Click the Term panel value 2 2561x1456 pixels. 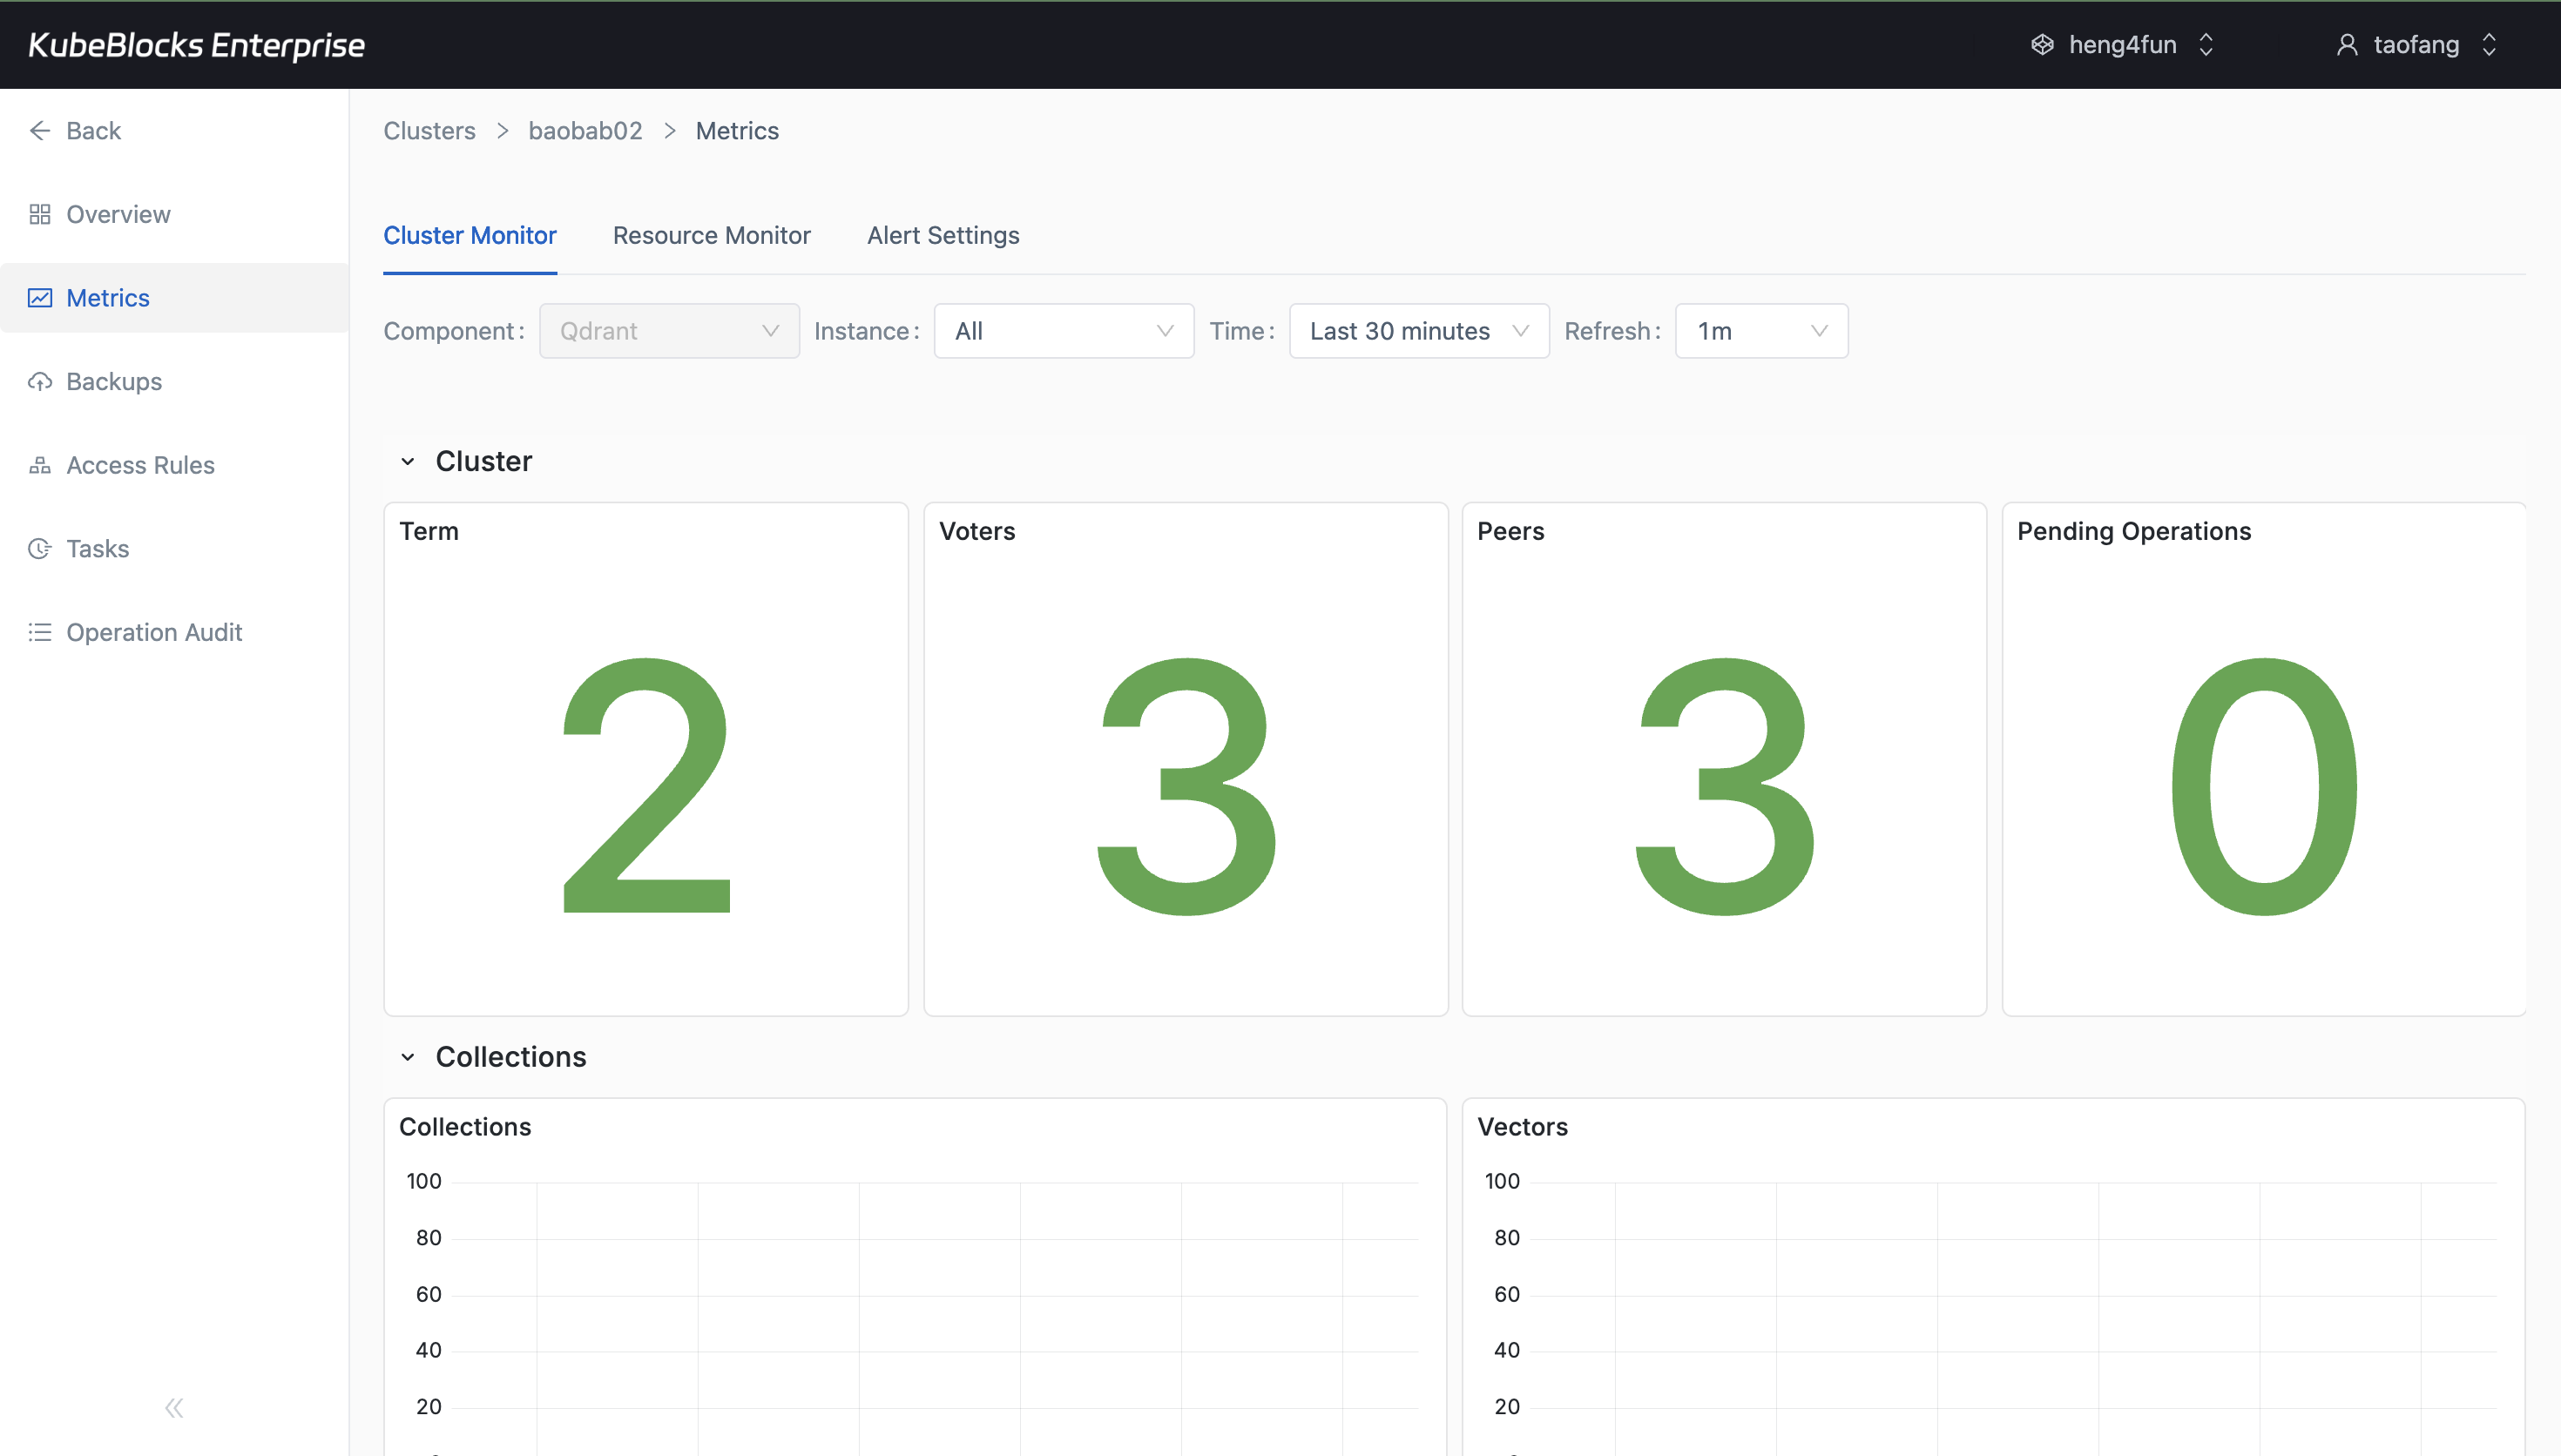(x=646, y=785)
